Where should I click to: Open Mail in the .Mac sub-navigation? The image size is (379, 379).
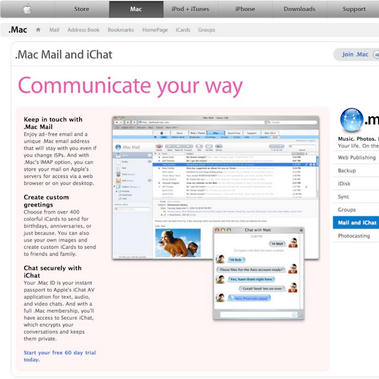[54, 30]
